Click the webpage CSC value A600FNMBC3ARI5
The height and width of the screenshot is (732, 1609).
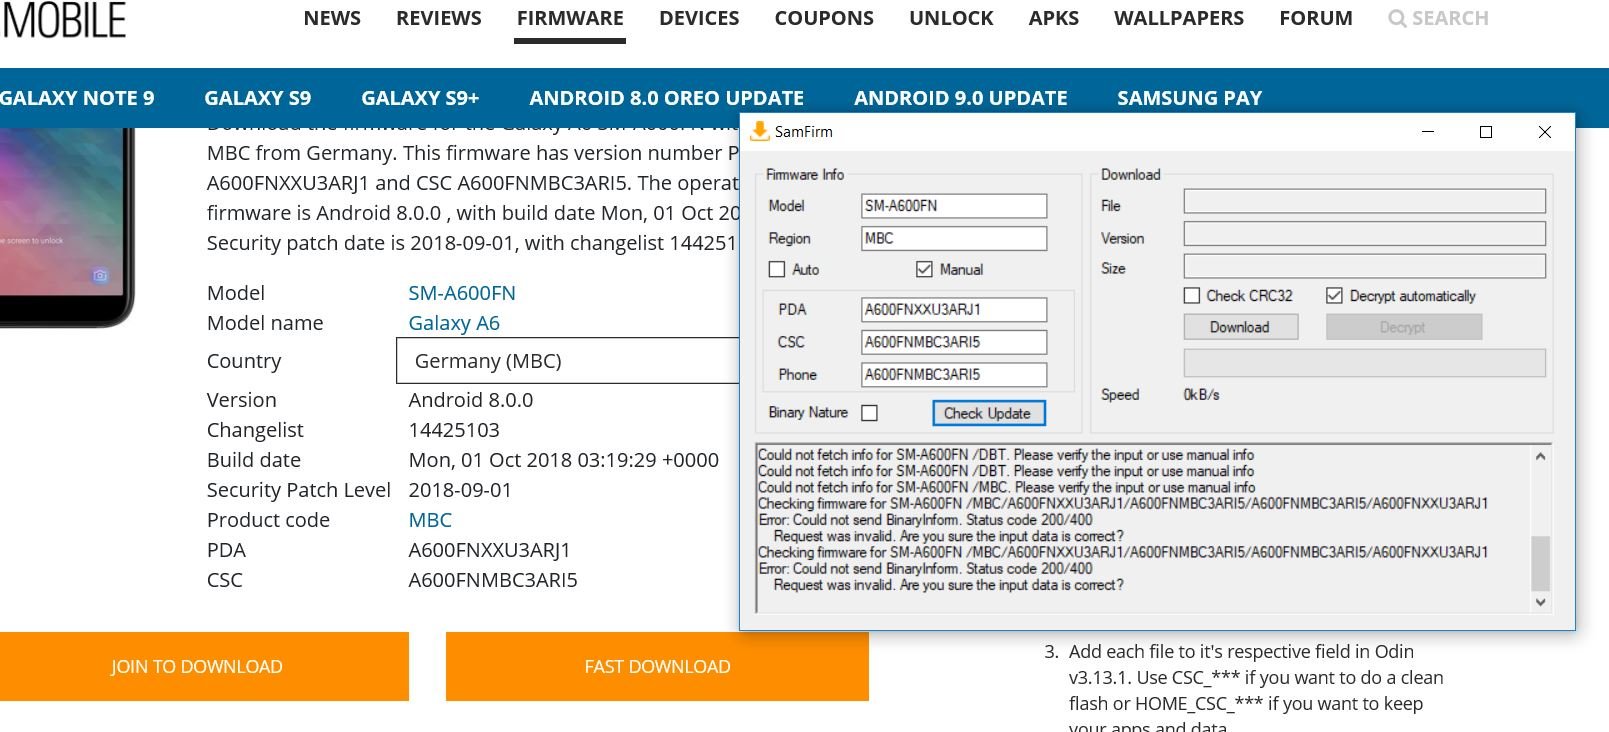click(493, 580)
